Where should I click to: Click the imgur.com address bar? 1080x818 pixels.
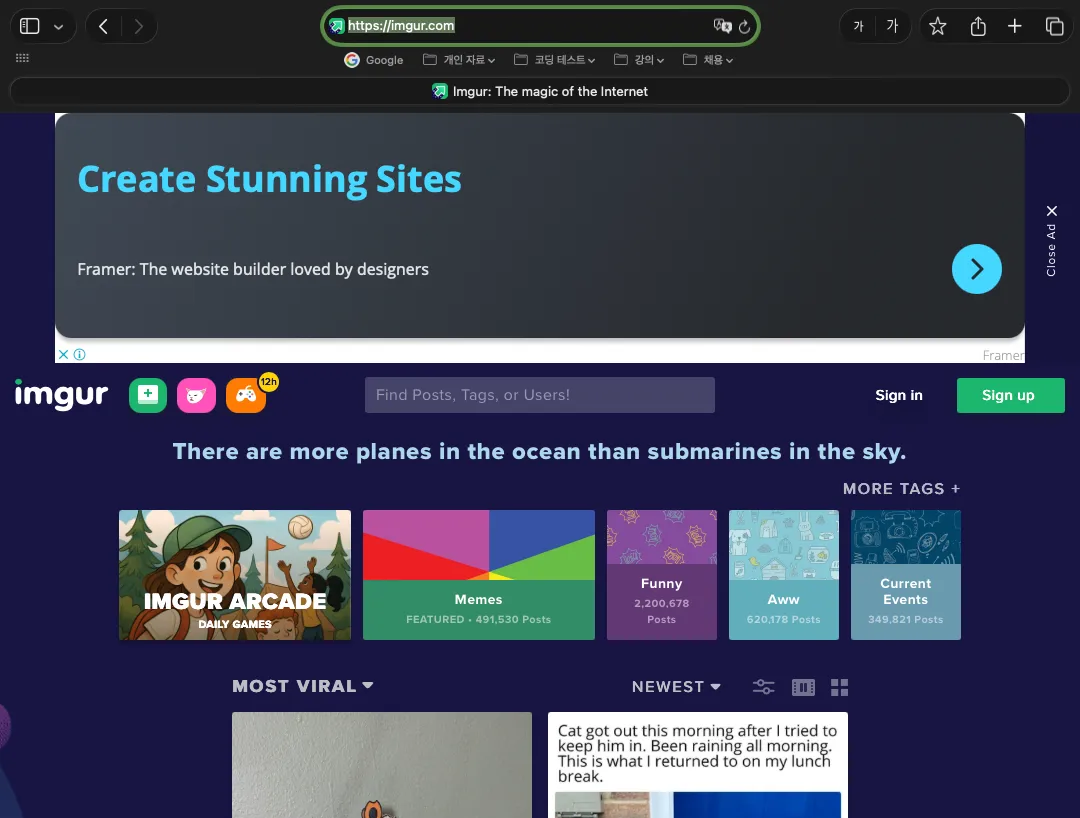(540, 26)
